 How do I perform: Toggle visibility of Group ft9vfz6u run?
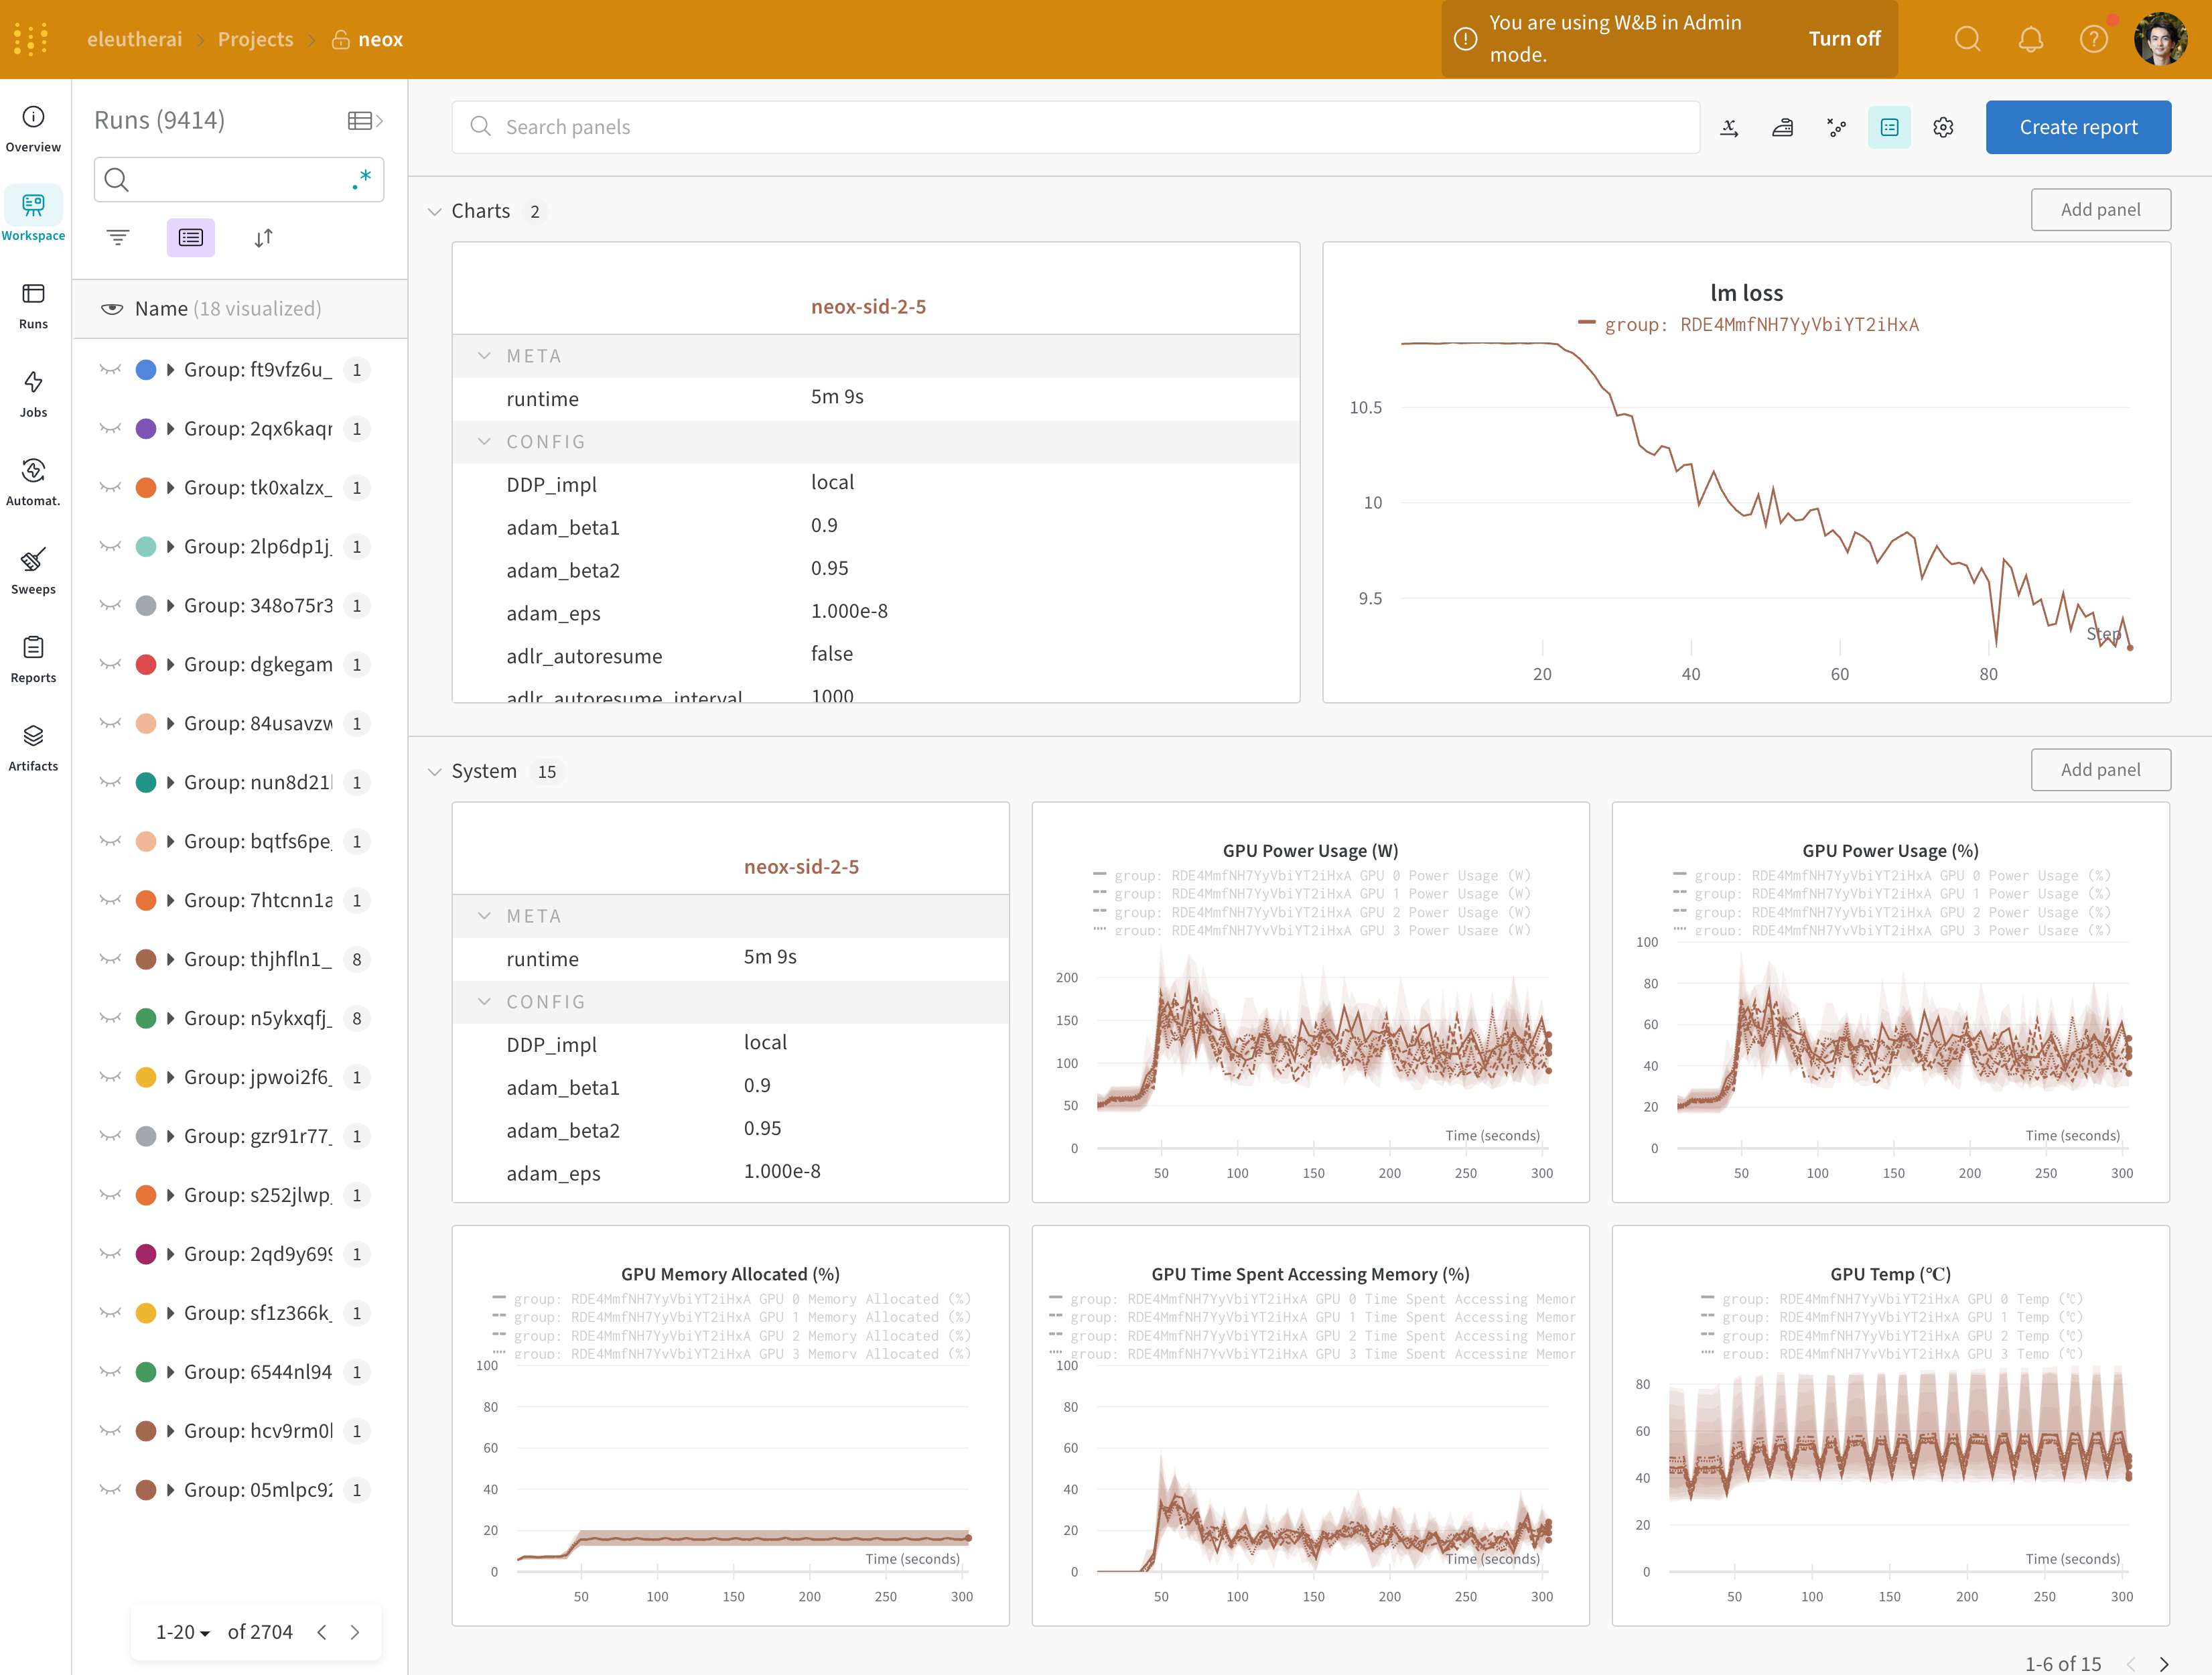pos(110,370)
